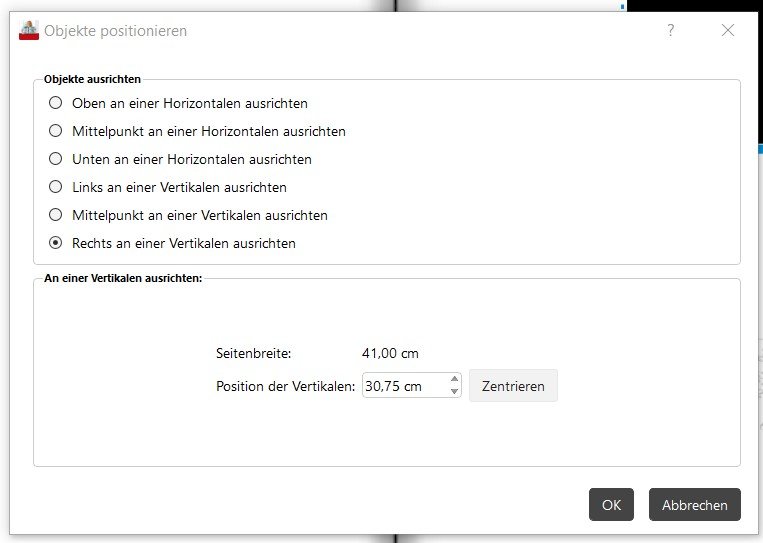Decrease Position der Vertikalen with down arrow
The image size is (763, 543).
[454, 391]
